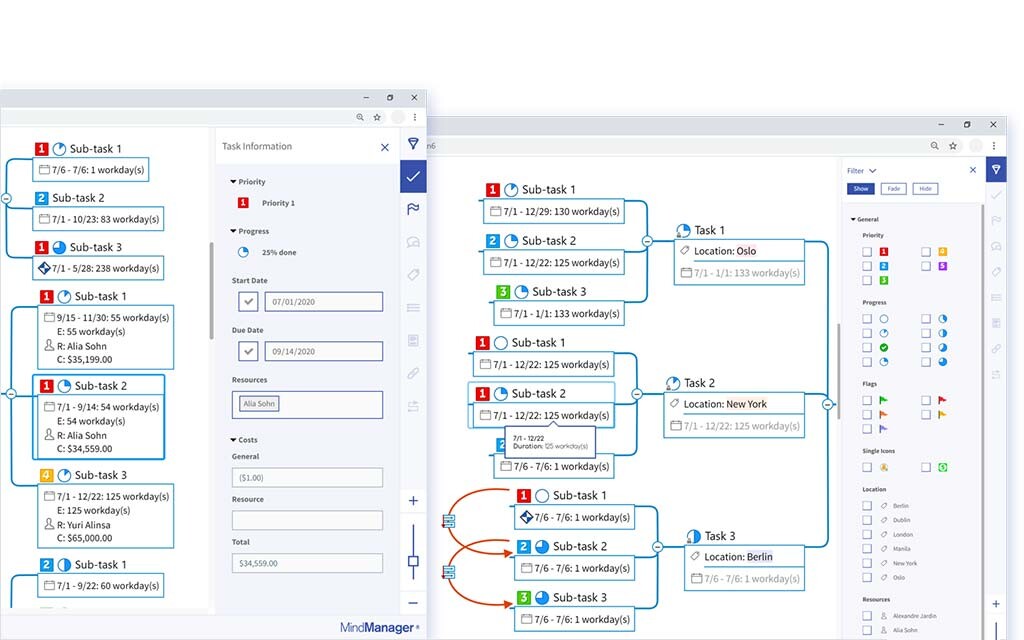The image size is (1024, 640).
Task: Open filter icon in left window sidebar
Action: pyautogui.click(x=413, y=144)
